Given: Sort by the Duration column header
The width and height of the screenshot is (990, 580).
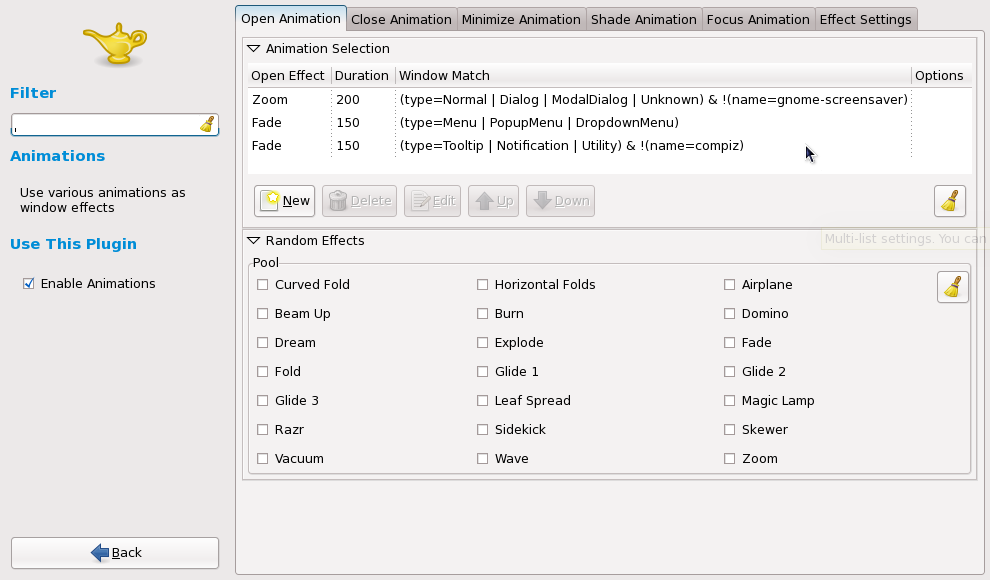Looking at the screenshot, I should coord(361,75).
